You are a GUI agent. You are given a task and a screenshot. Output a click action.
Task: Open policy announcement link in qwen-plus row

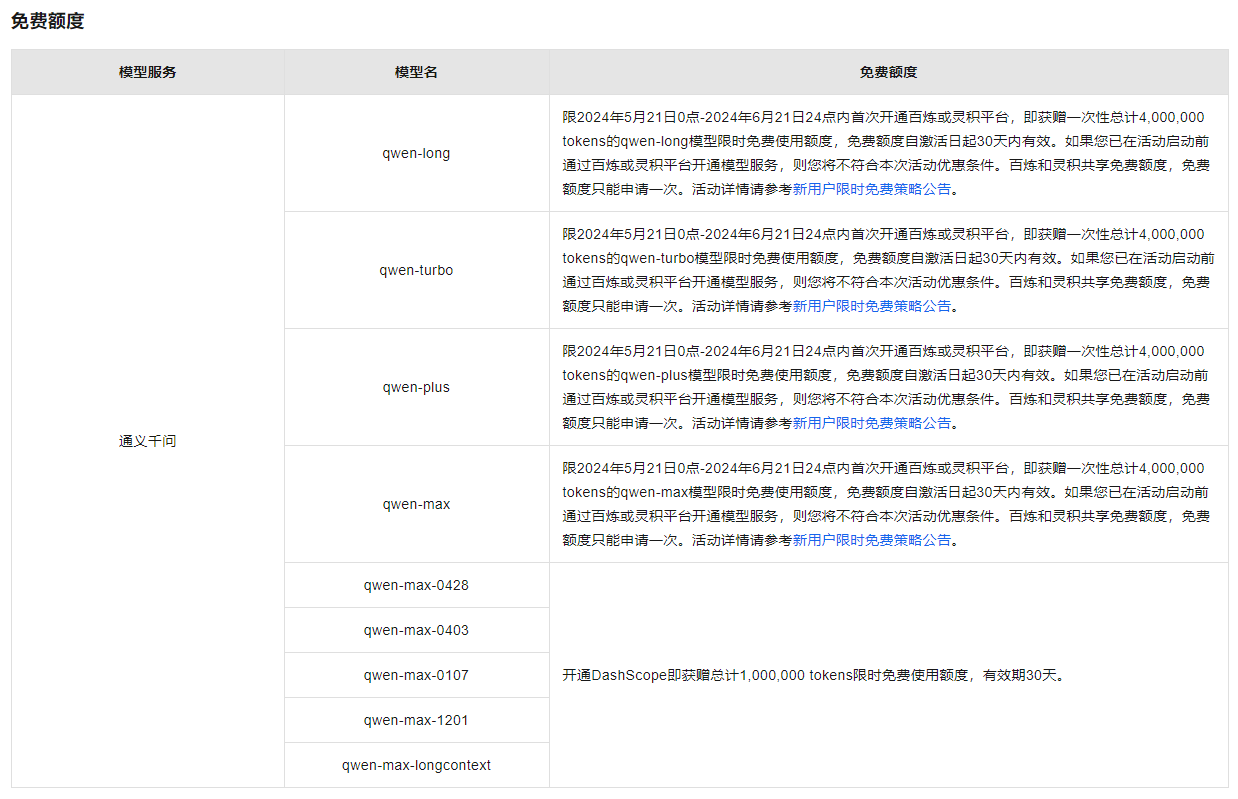tap(871, 423)
